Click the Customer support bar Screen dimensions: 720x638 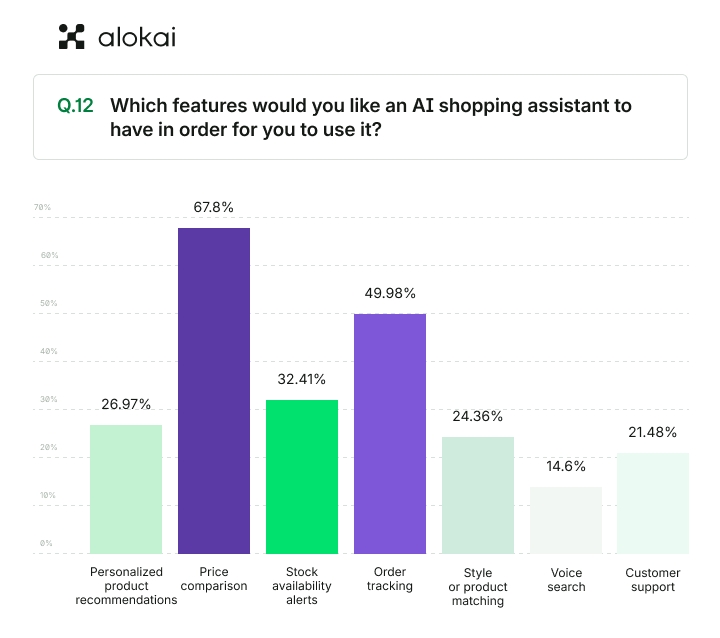[x=653, y=503]
